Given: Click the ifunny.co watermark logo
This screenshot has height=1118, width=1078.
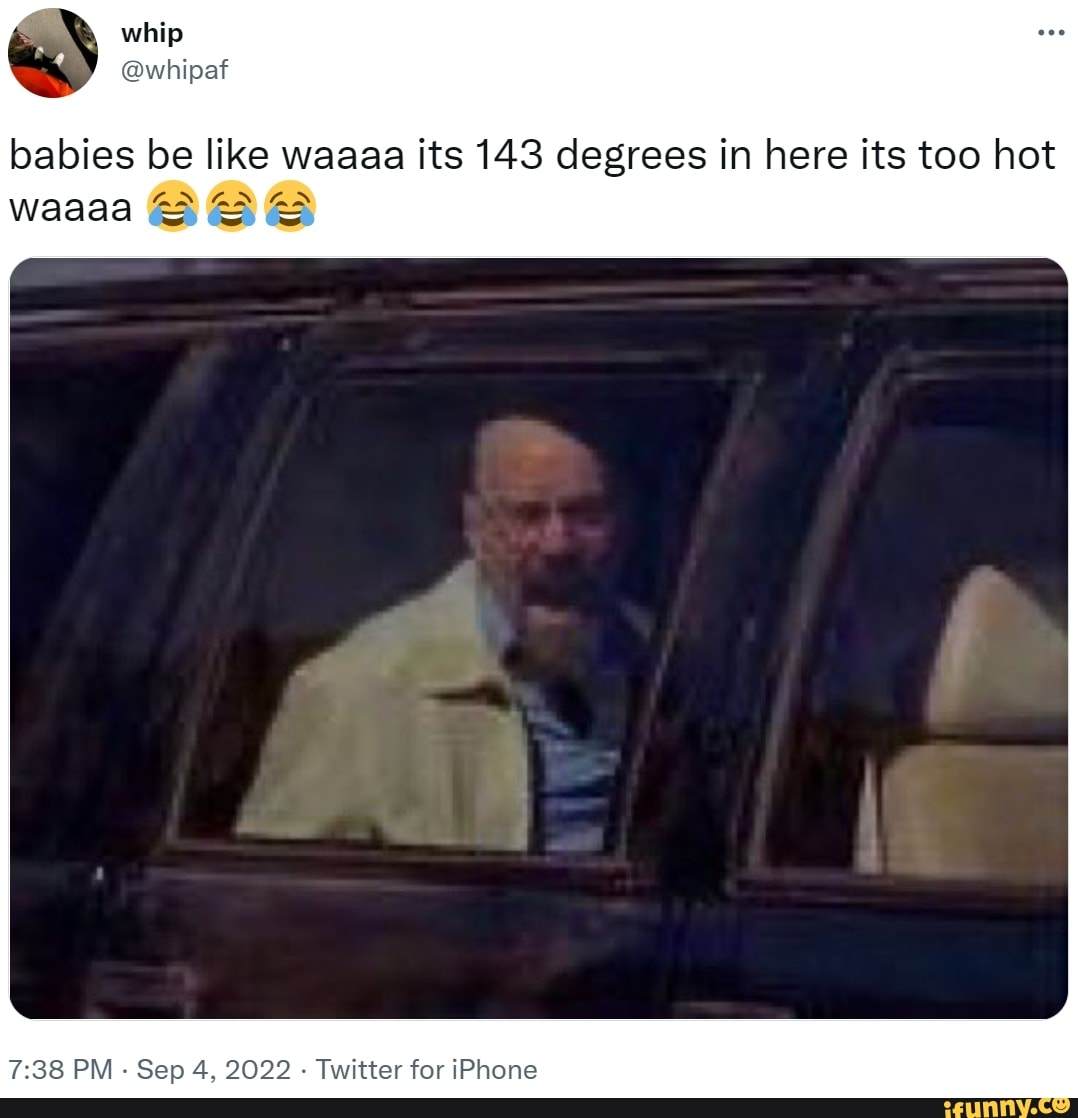Looking at the screenshot, I should (x=1010, y=1108).
